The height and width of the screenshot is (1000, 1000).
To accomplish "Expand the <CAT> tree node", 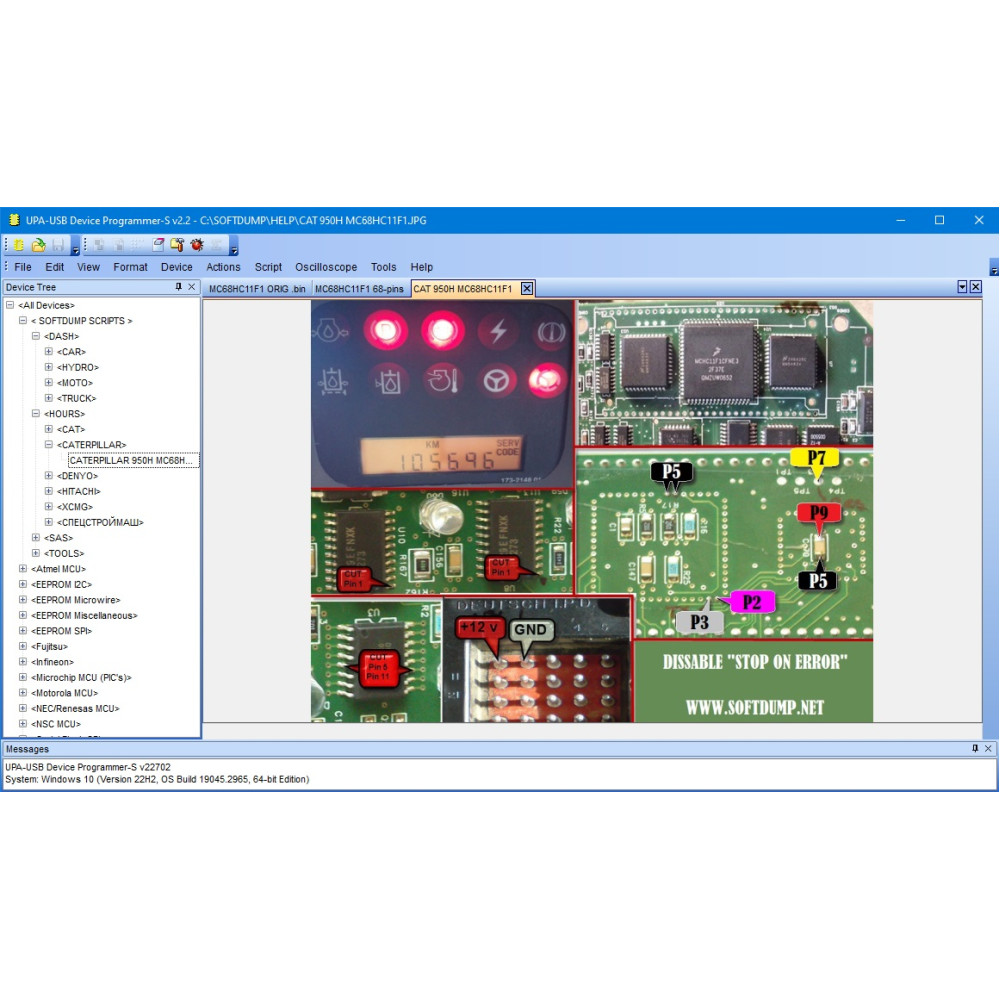I will pos(48,429).
